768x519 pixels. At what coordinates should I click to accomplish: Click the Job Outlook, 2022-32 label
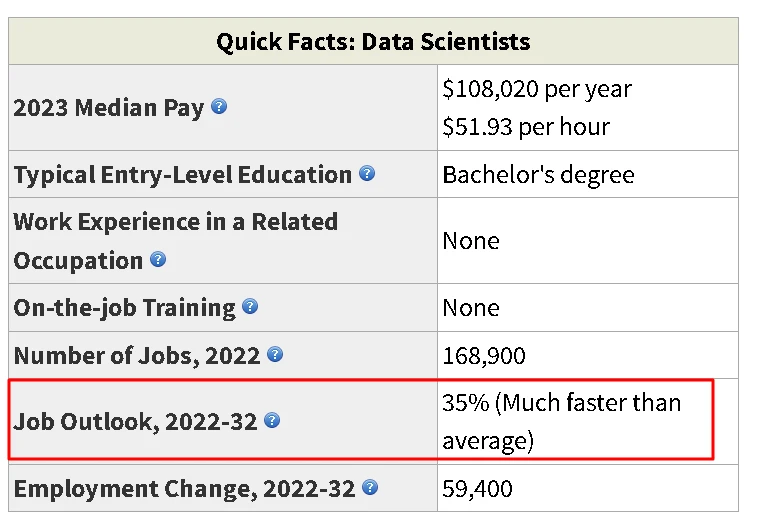point(135,422)
